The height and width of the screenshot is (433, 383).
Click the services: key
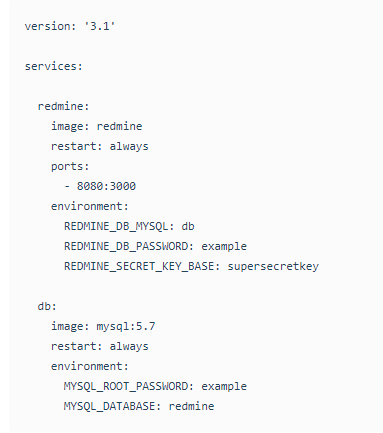pyautogui.click(x=53, y=66)
